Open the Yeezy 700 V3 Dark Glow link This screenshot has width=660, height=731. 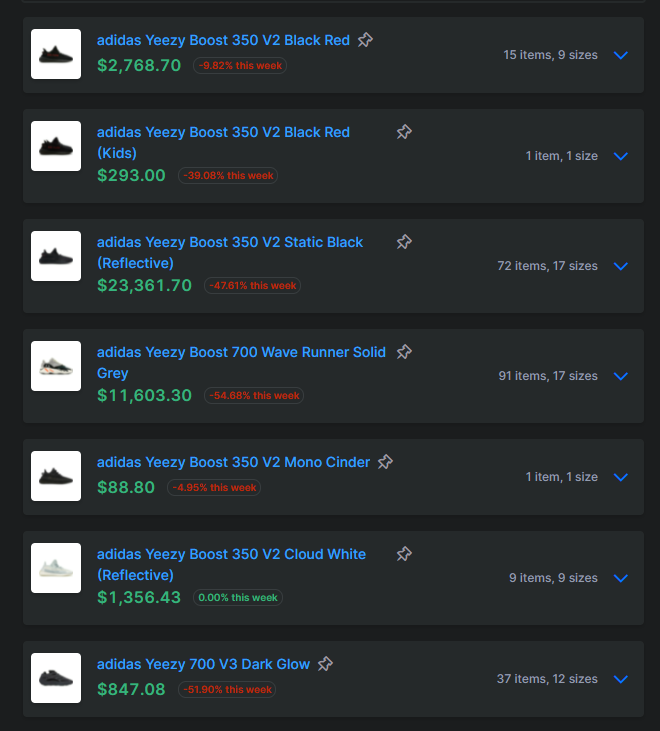pos(203,664)
